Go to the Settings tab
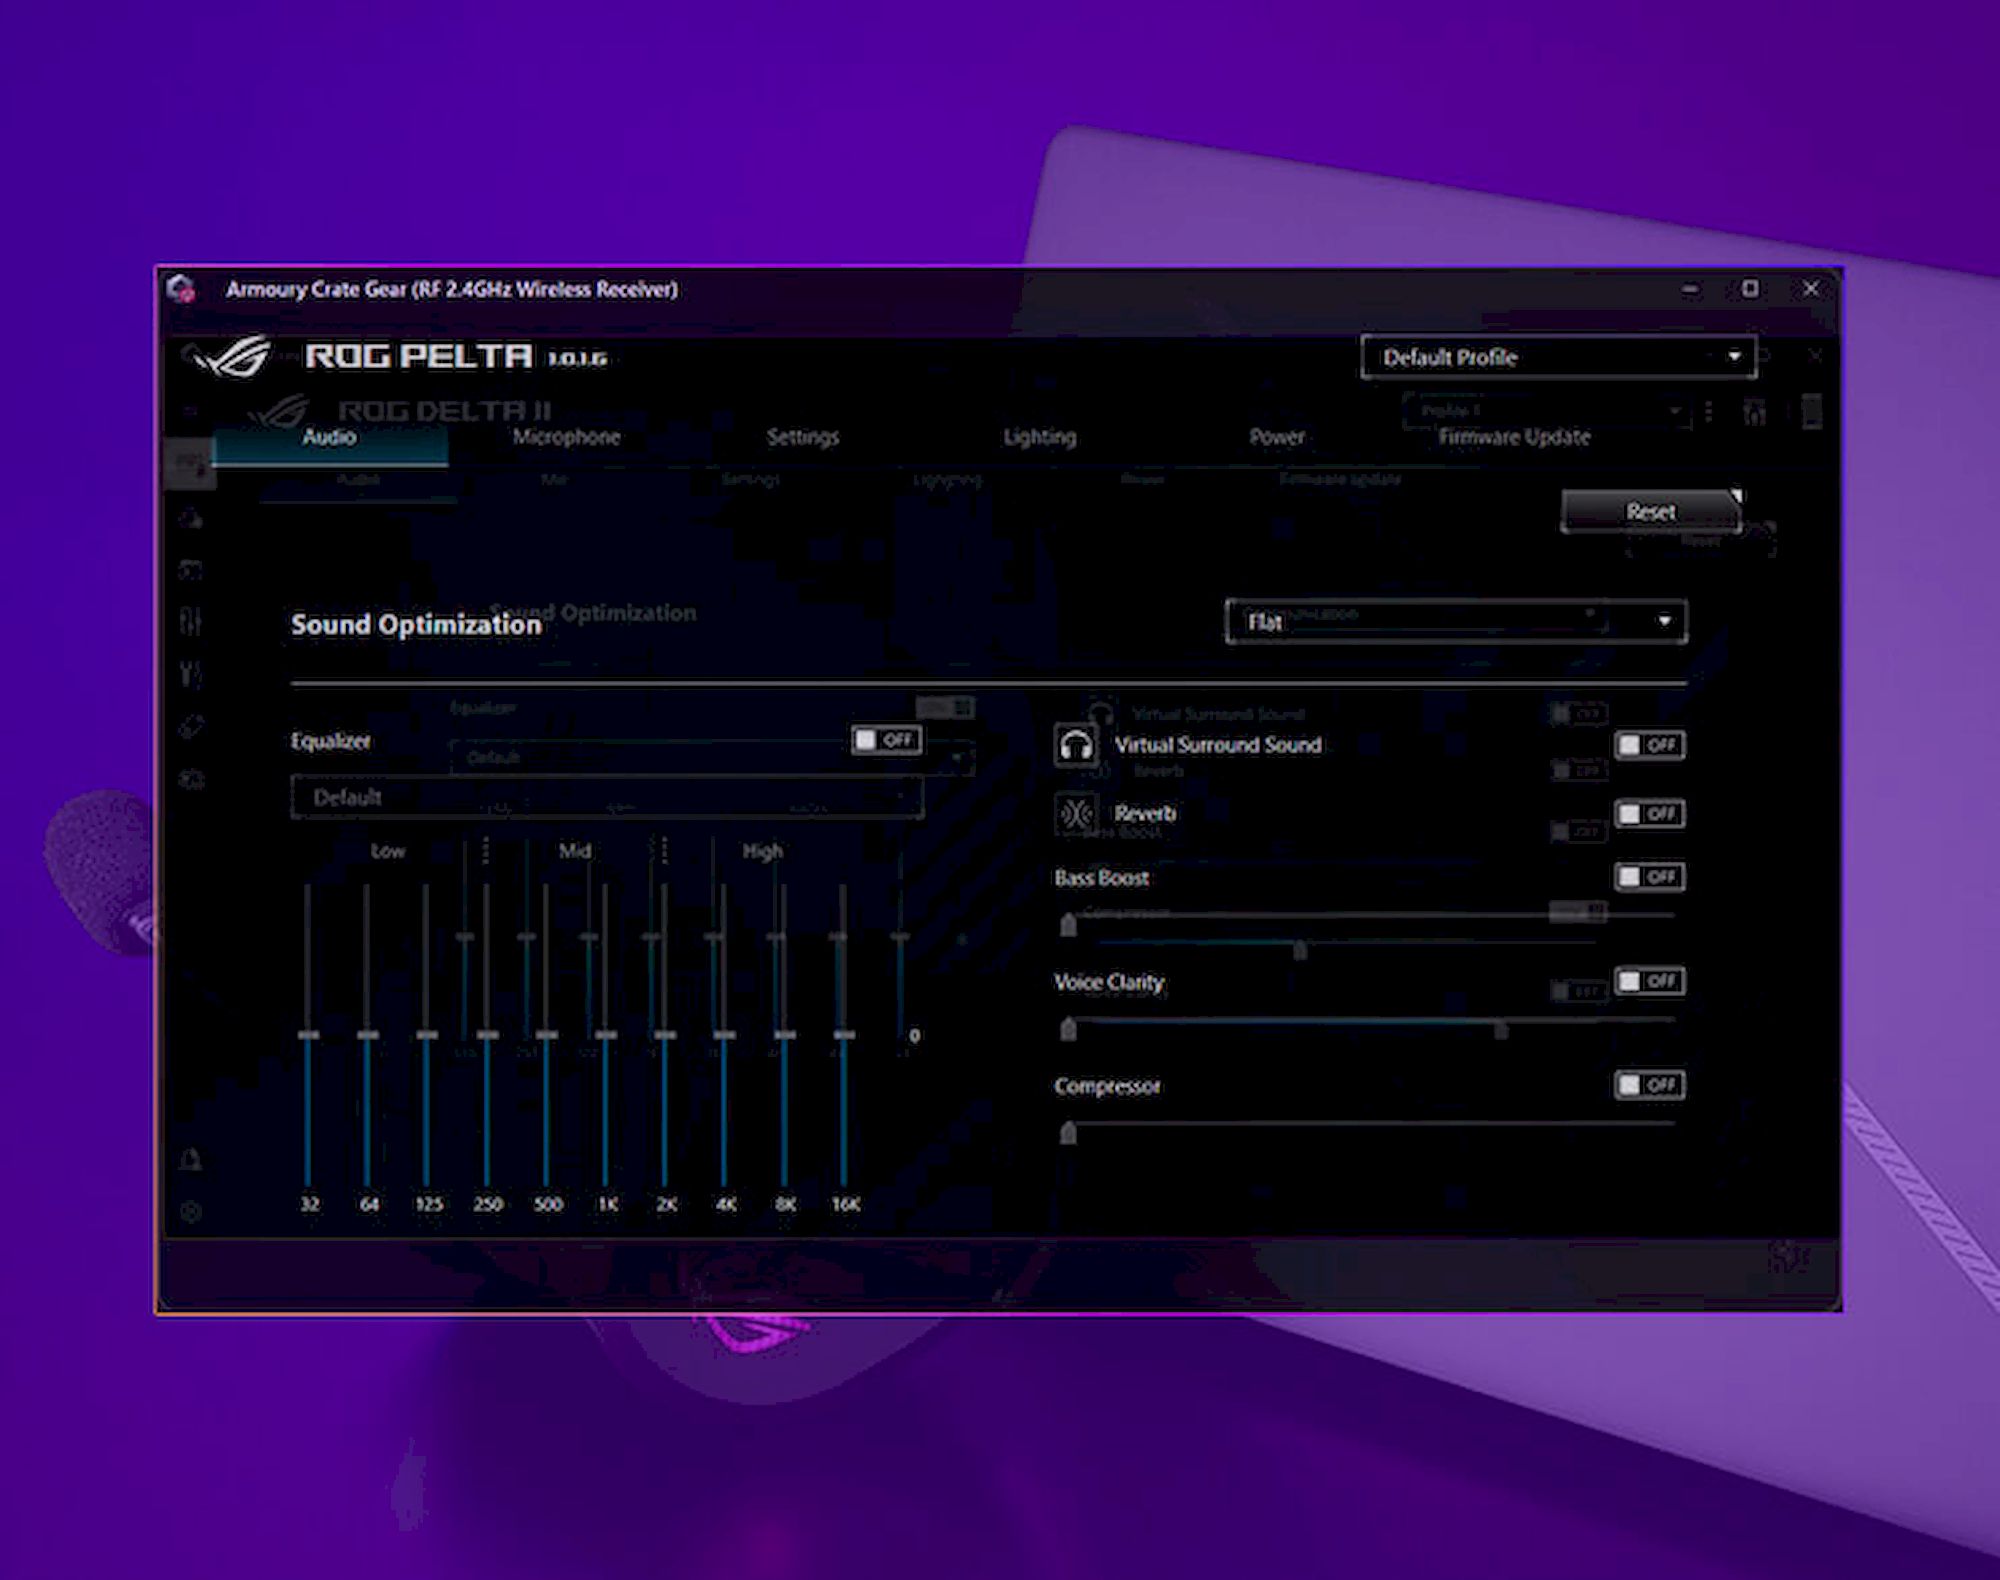2000x1580 pixels. 803,437
